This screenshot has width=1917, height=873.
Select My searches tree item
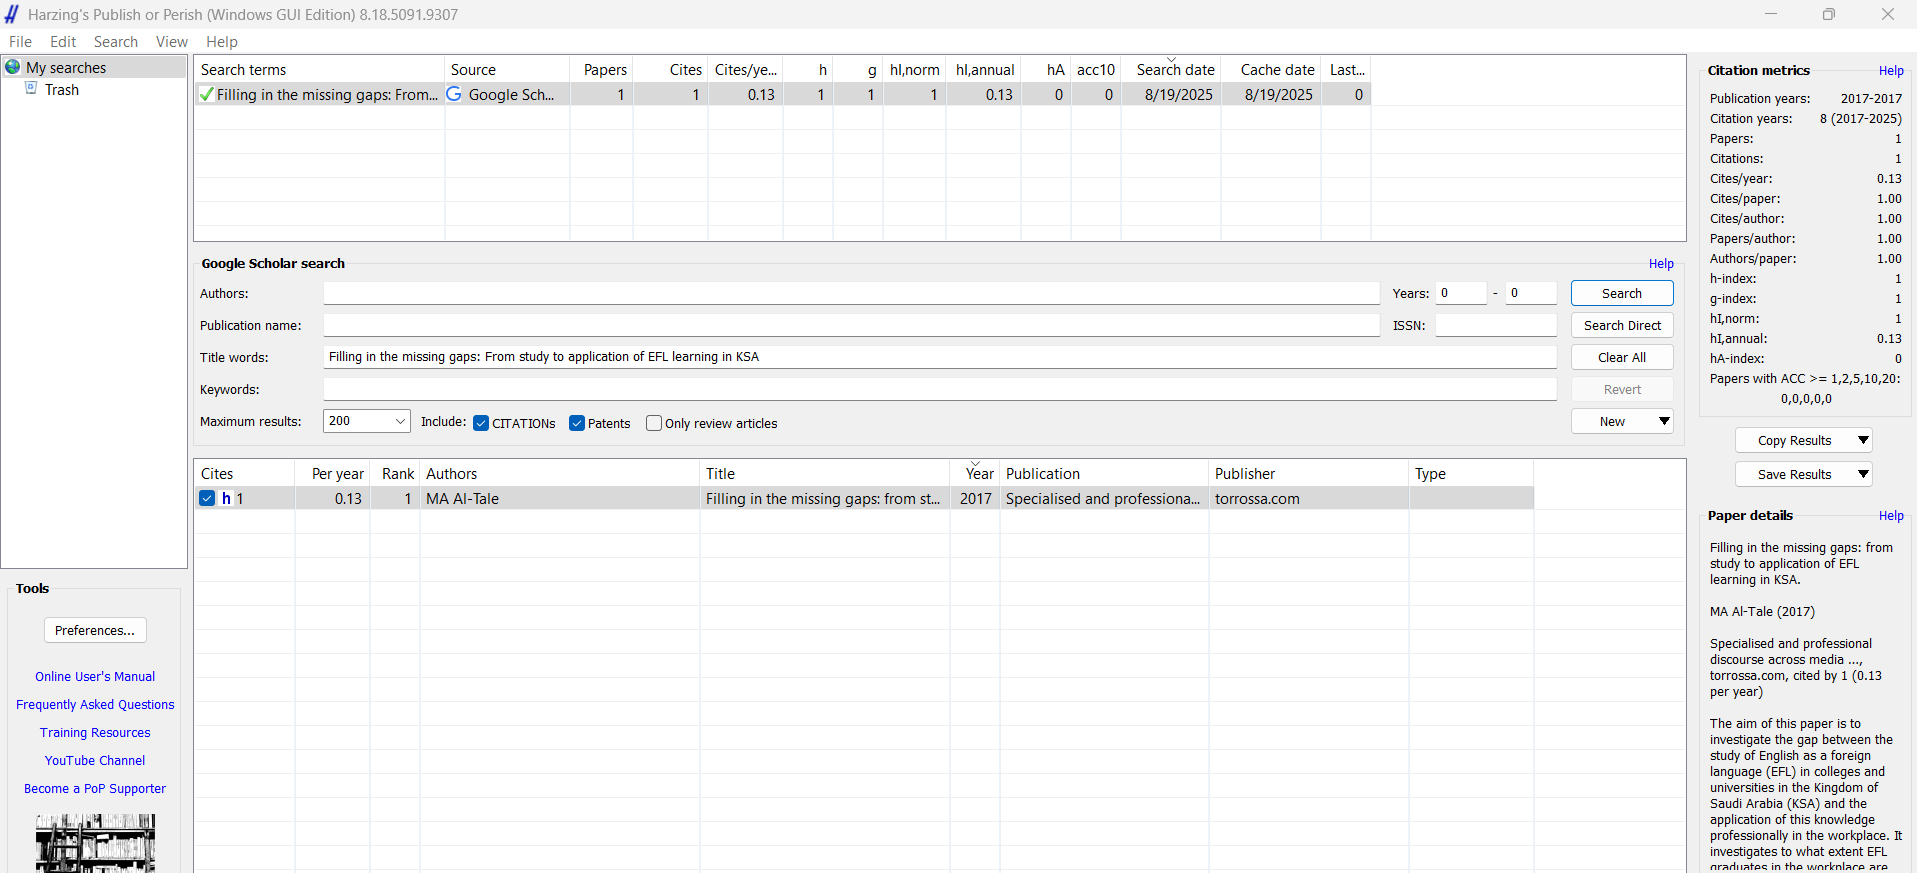66,67
